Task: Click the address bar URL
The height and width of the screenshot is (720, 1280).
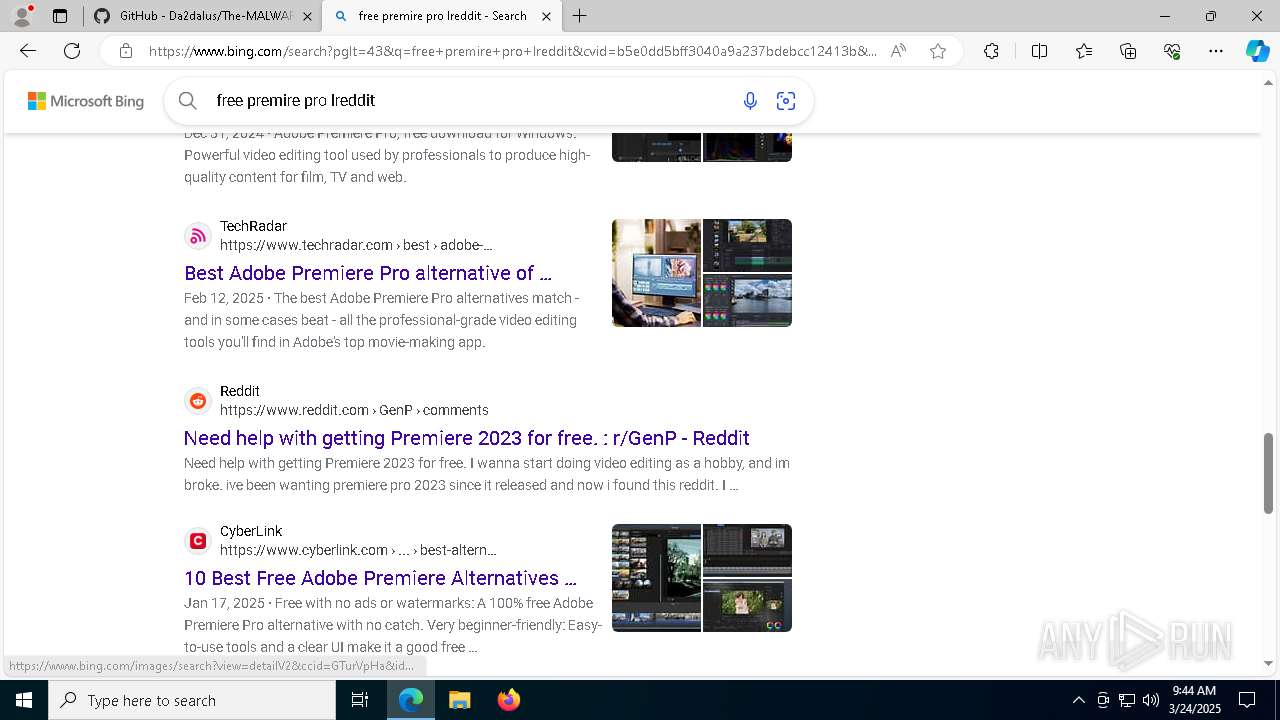Action: click(512, 51)
